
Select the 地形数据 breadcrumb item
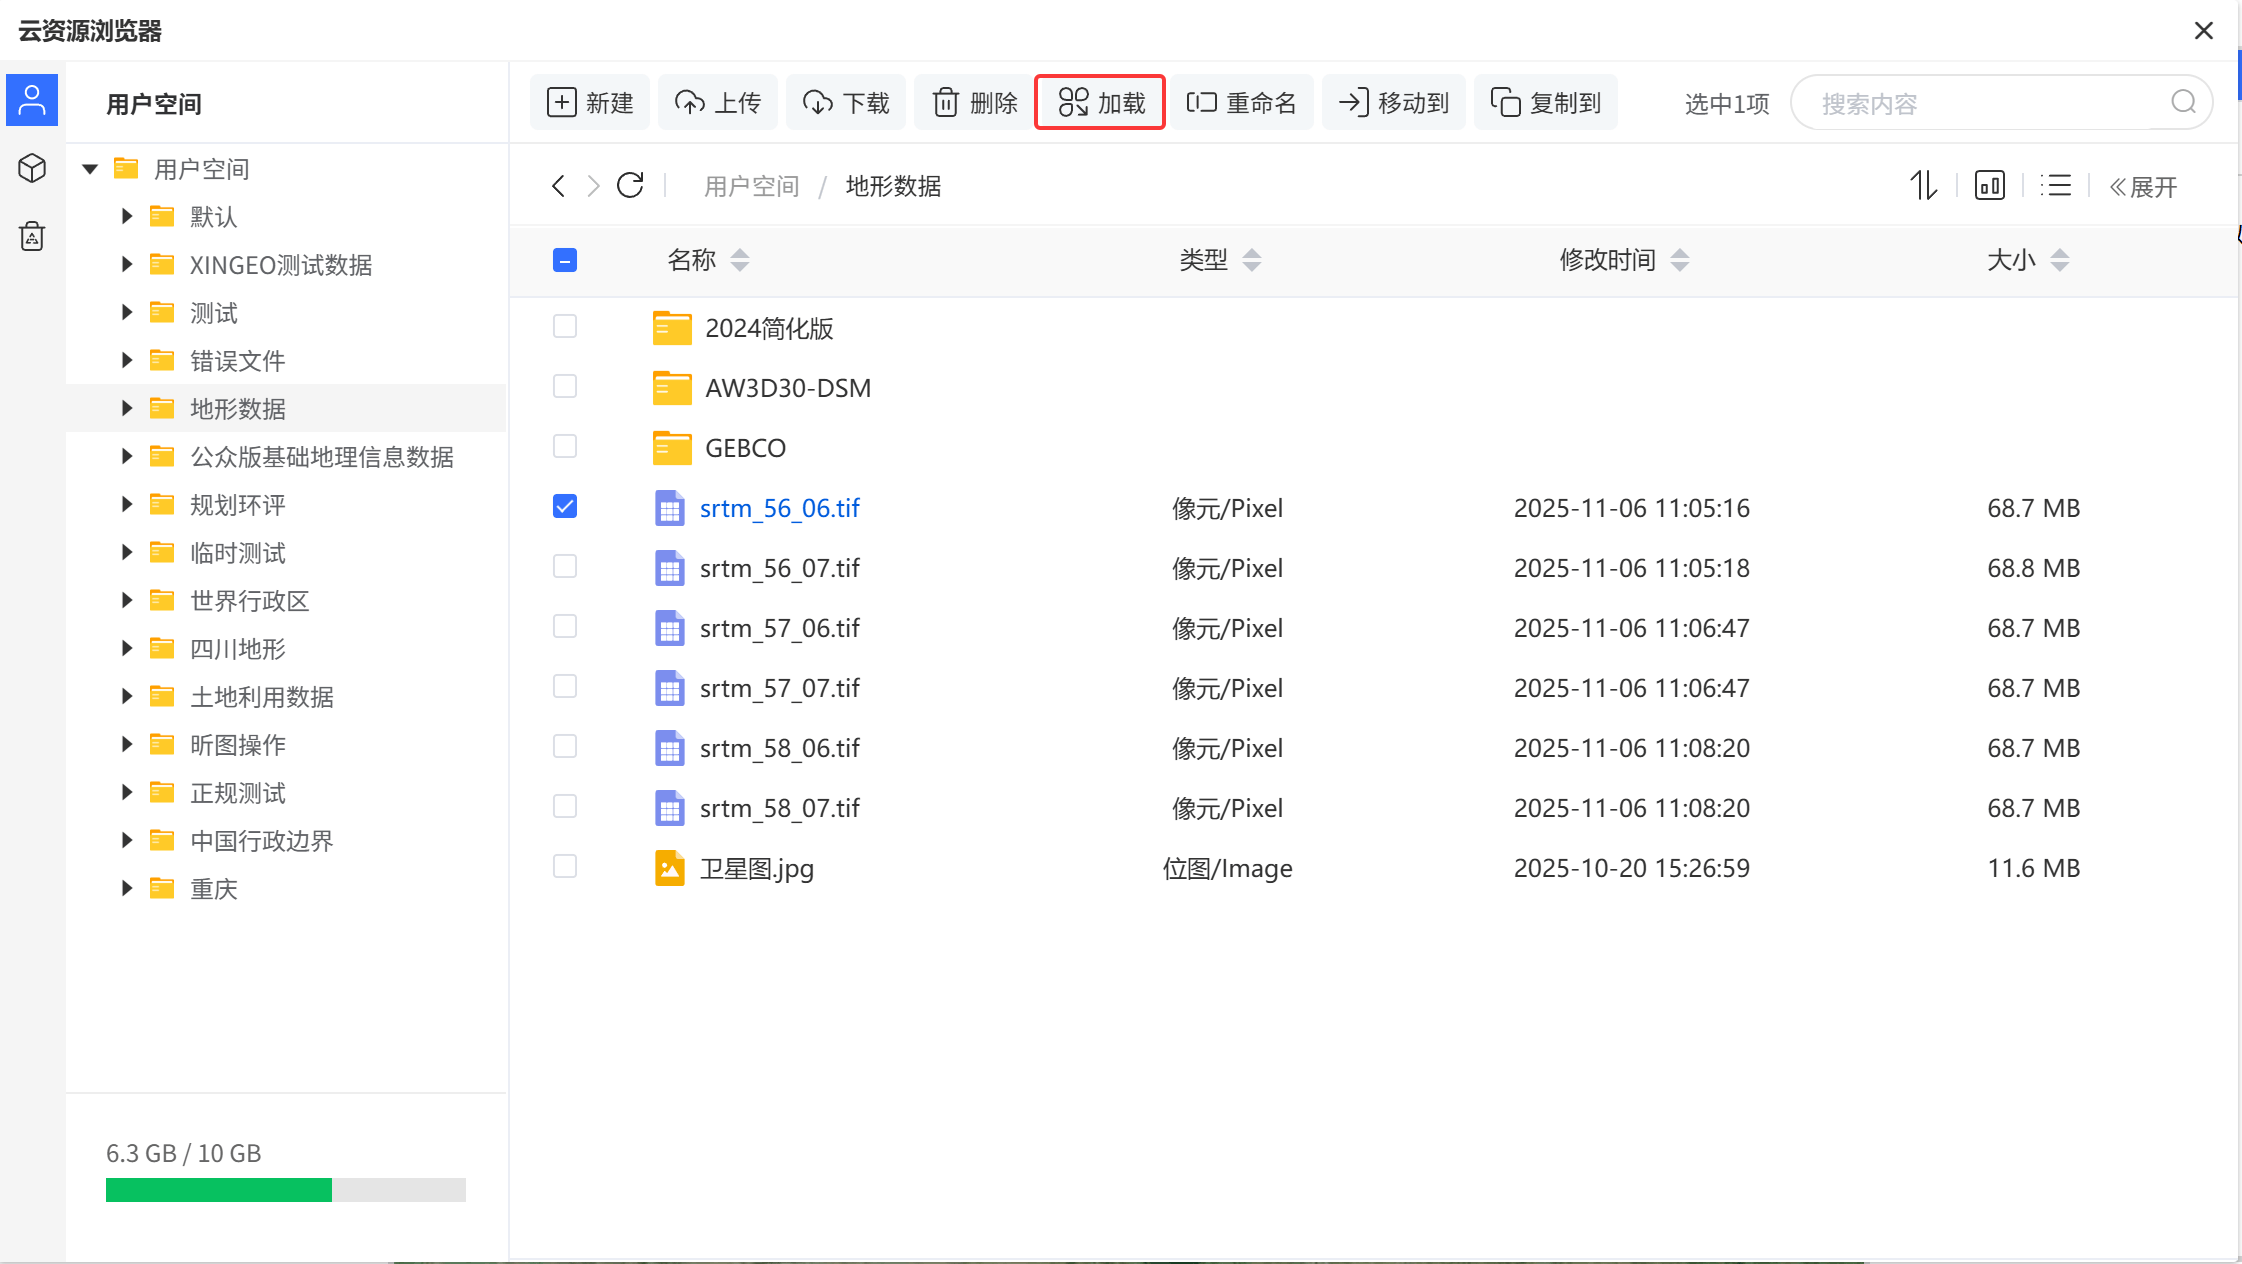892,185
